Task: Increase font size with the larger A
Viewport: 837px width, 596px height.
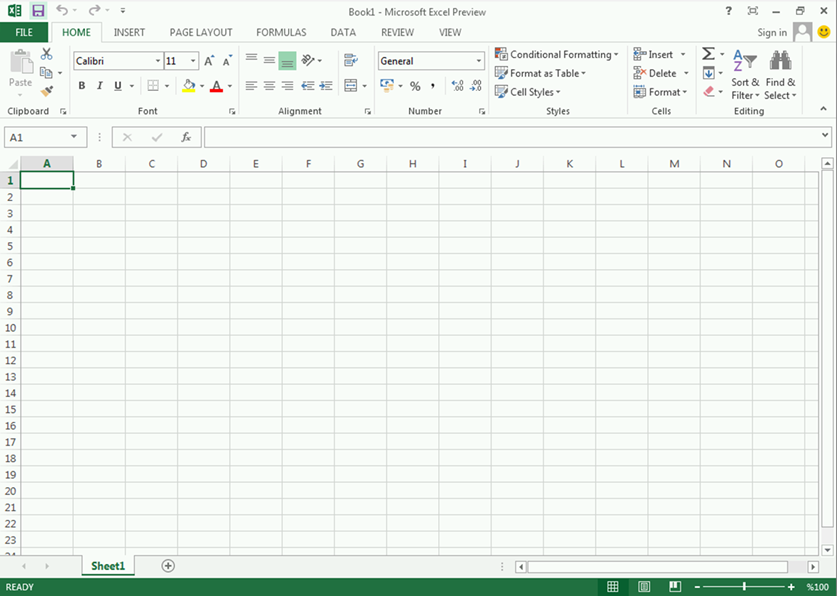Action: tap(209, 61)
